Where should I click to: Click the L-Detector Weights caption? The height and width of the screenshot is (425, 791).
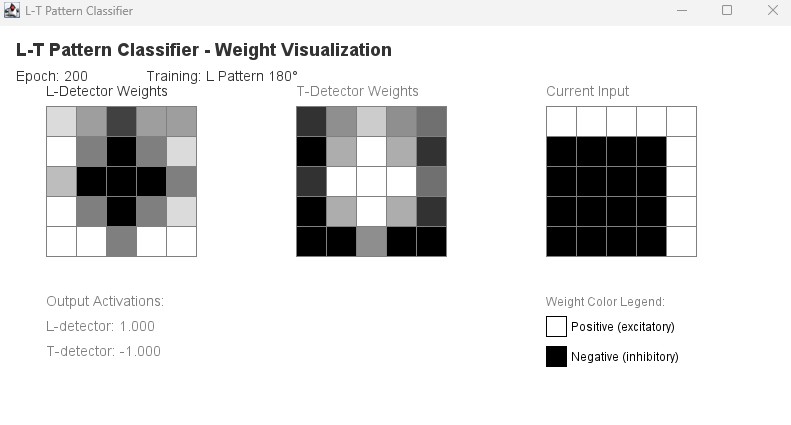(107, 91)
